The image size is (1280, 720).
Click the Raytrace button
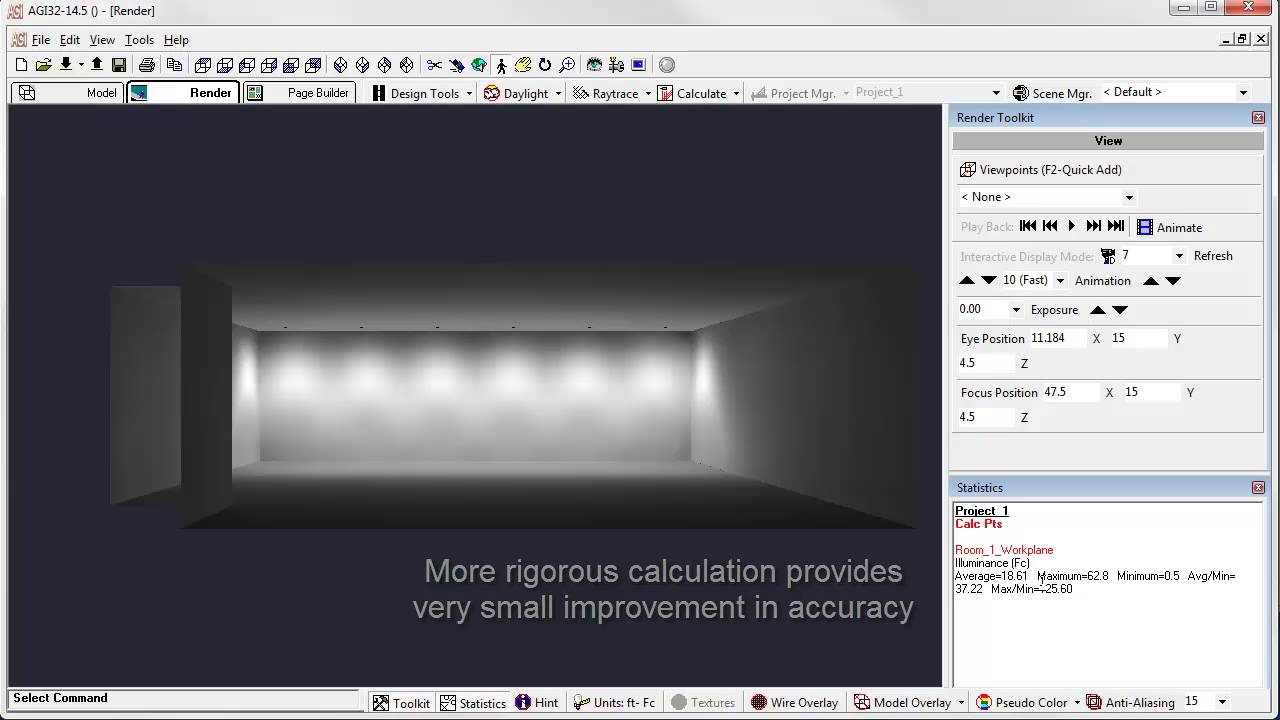click(x=605, y=94)
